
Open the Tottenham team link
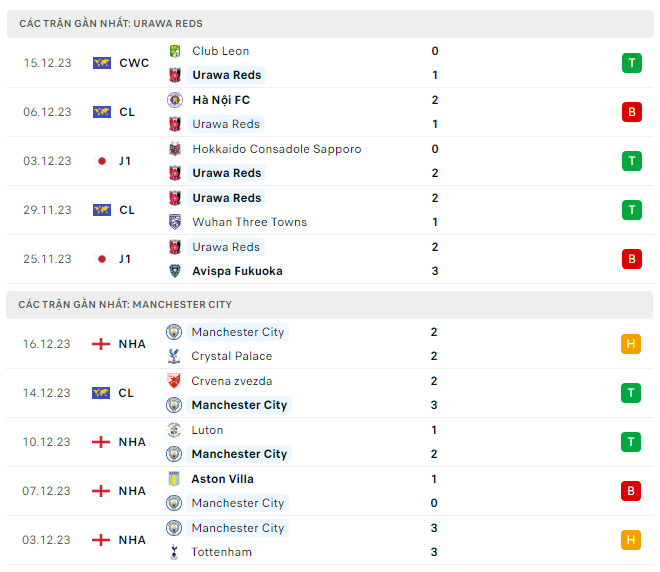tap(221, 552)
